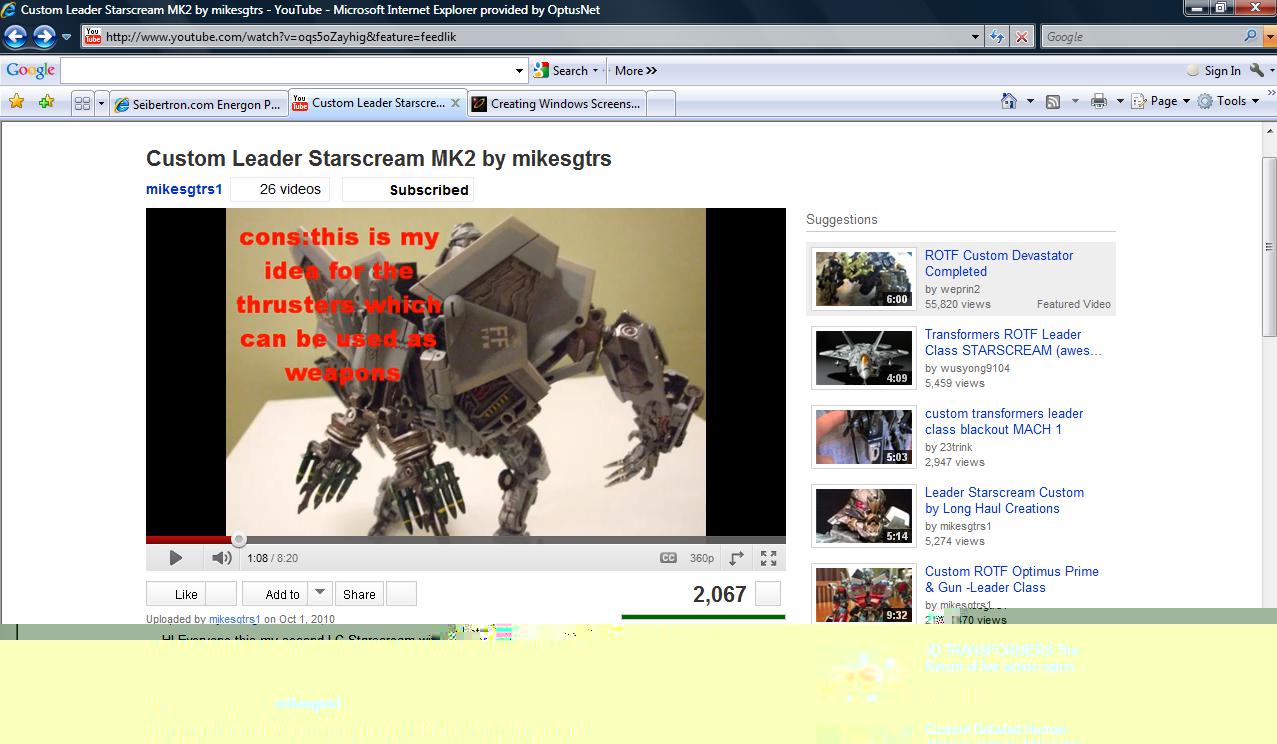Open the Tools menu dropdown
Image resolution: width=1277 pixels, height=744 pixels.
pyautogui.click(x=1229, y=101)
